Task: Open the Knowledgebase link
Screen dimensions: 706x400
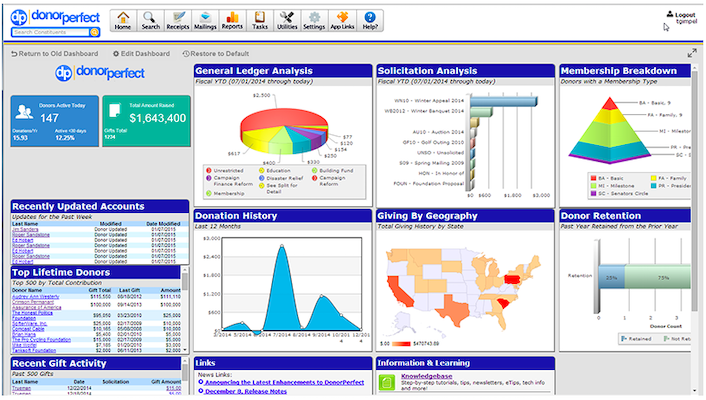Action: pyautogui.click(x=426, y=376)
